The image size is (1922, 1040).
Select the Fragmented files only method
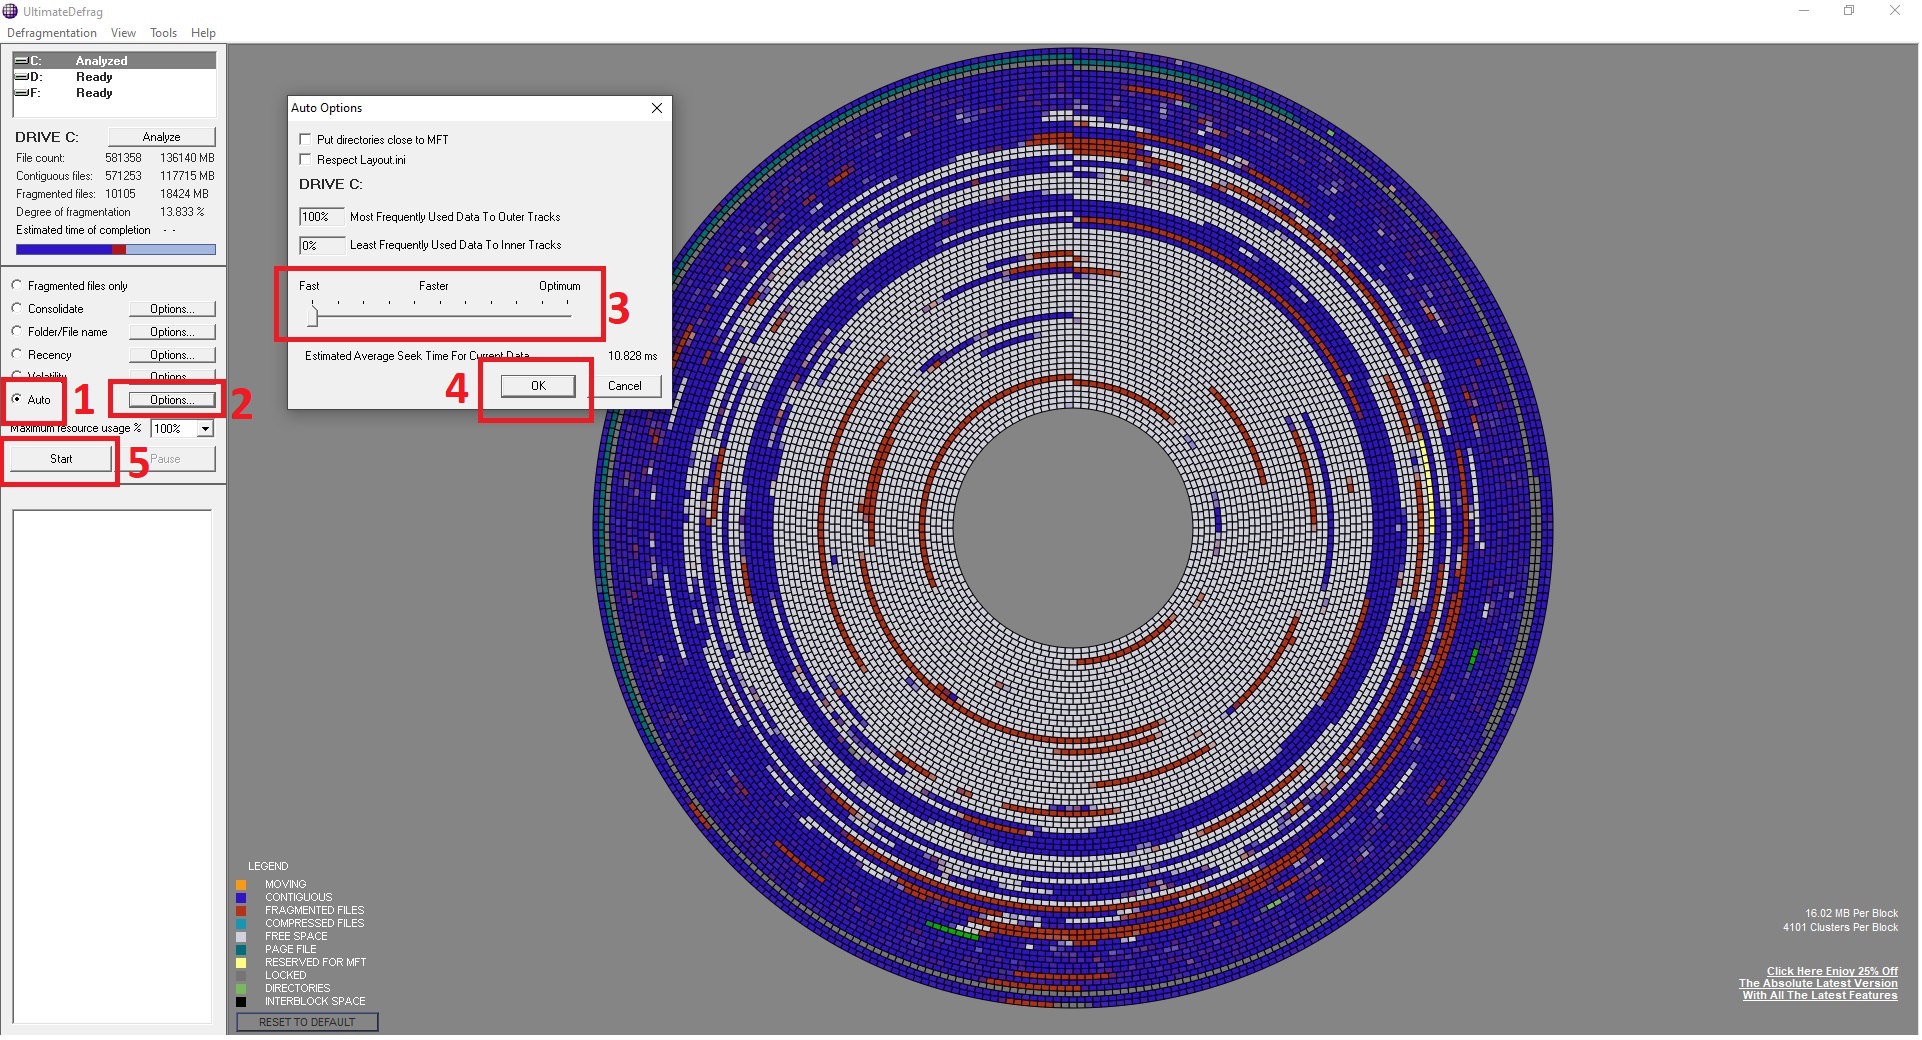click(17, 286)
